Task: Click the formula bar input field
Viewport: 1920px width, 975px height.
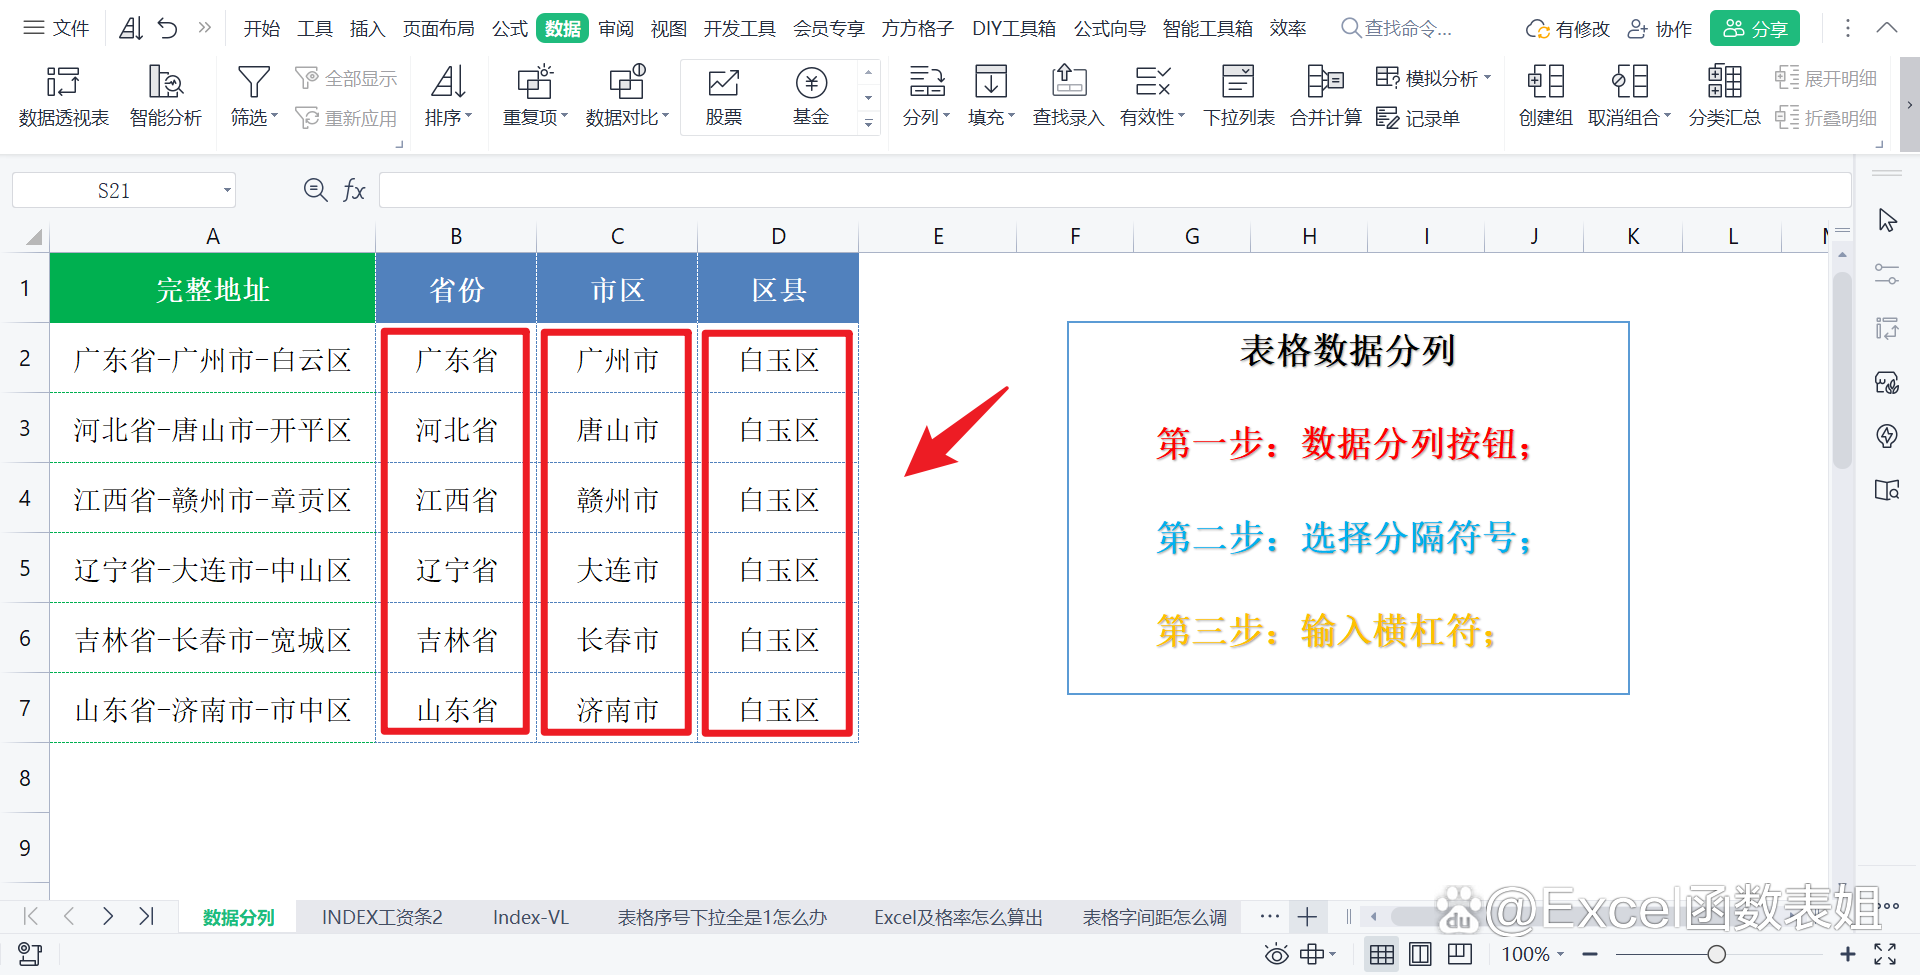Action: pyautogui.click(x=1115, y=190)
